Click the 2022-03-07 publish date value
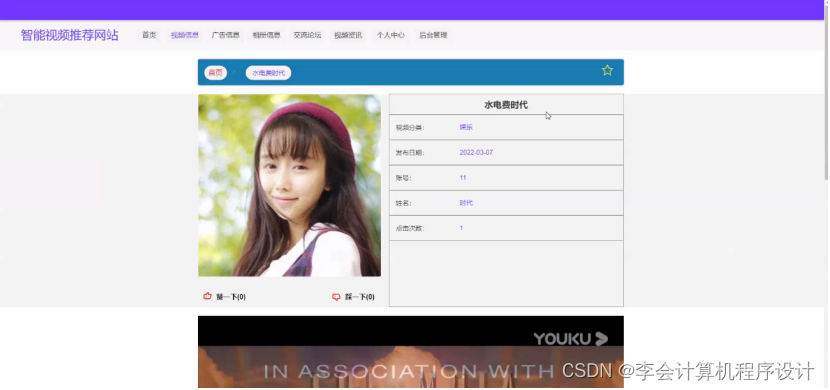830x390 pixels. [x=476, y=152]
